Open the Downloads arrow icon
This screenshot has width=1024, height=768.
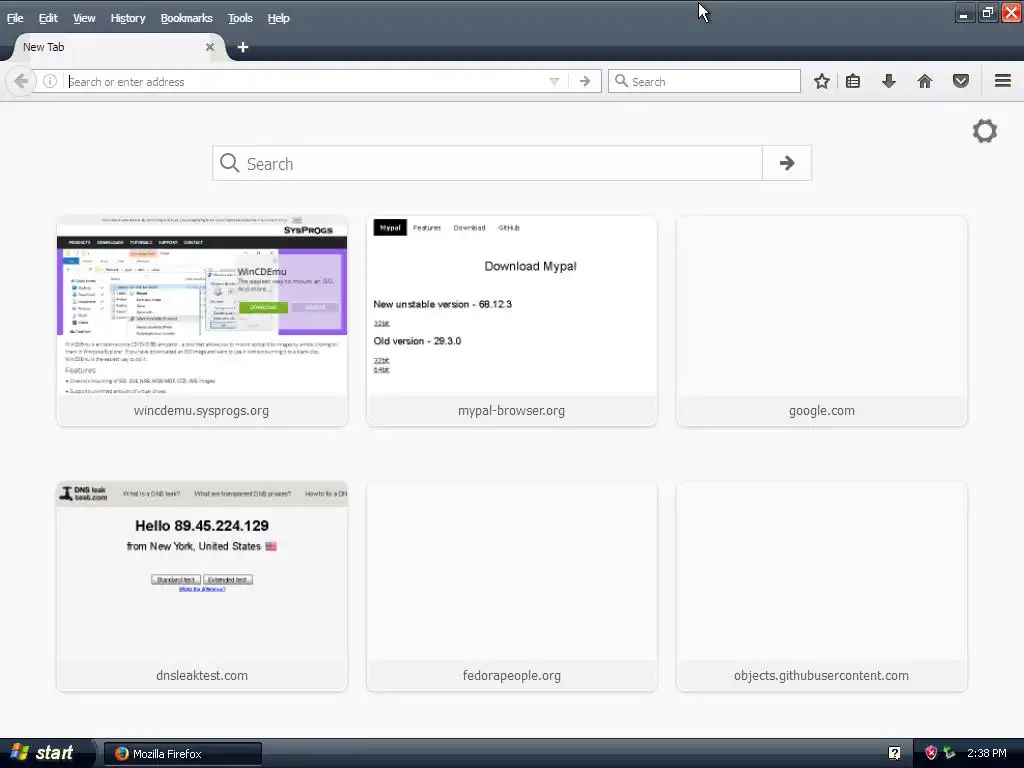(x=888, y=81)
